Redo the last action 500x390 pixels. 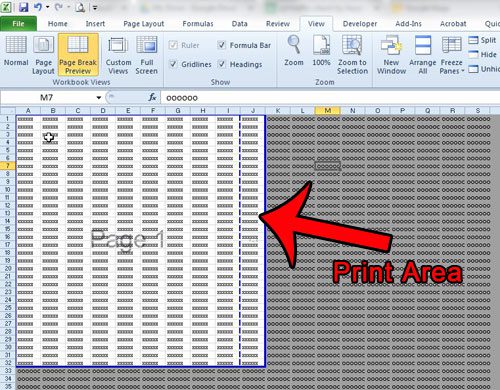point(59,7)
